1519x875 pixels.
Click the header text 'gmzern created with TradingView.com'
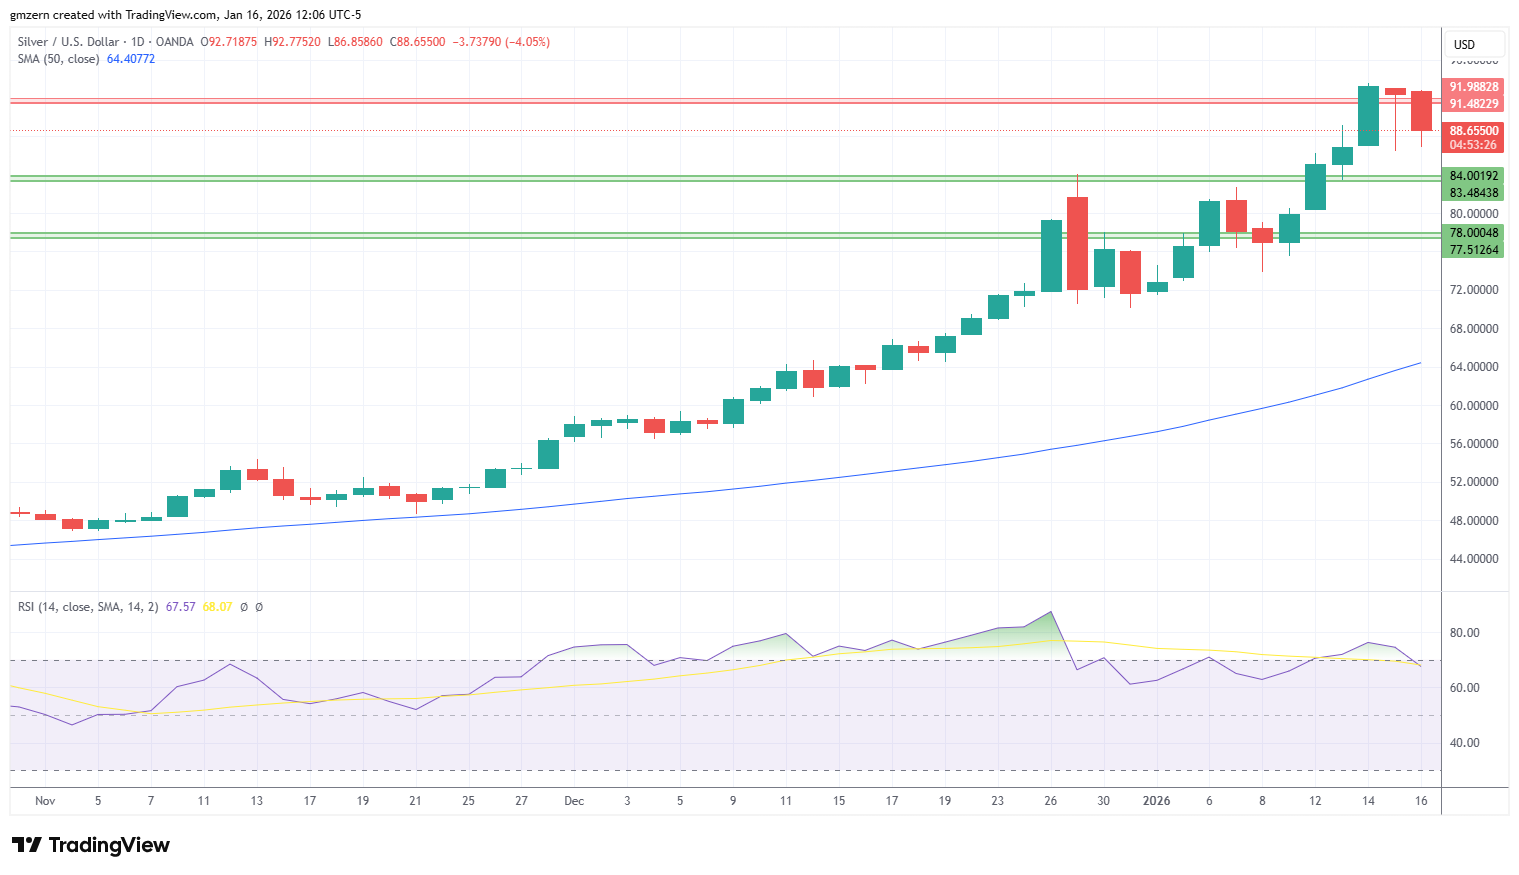(113, 15)
